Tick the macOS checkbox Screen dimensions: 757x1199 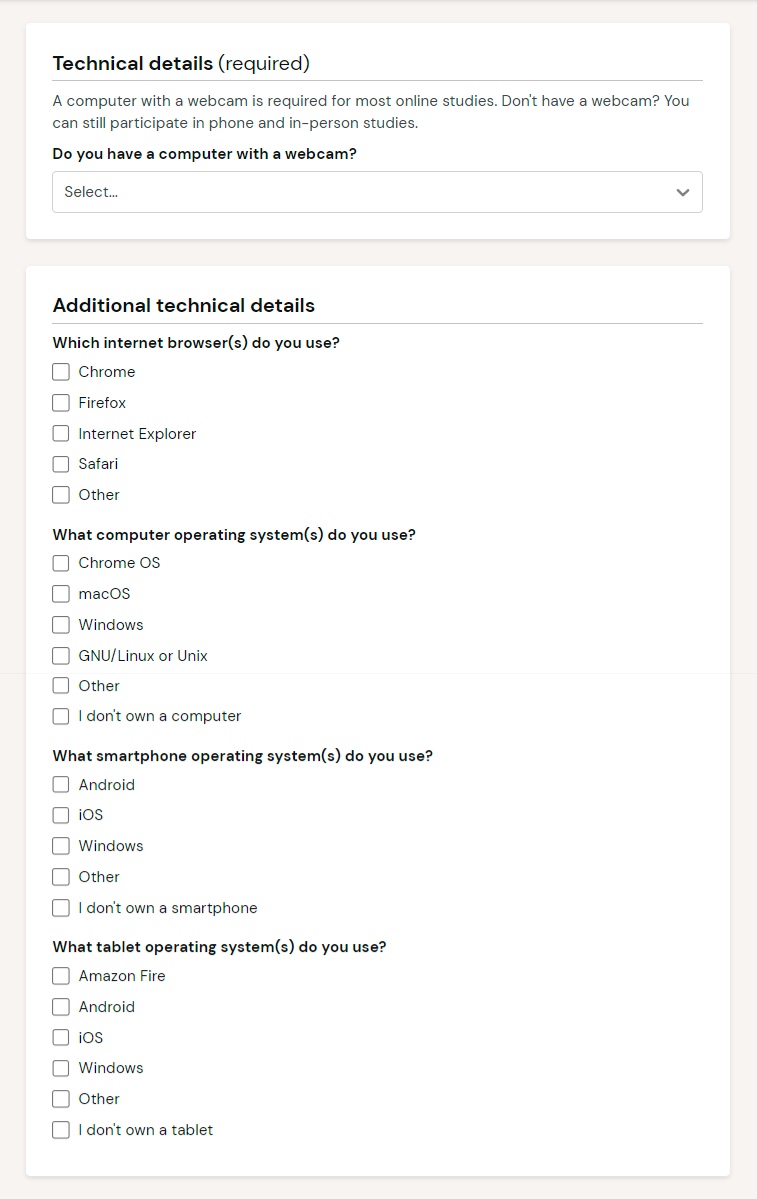[x=61, y=594]
